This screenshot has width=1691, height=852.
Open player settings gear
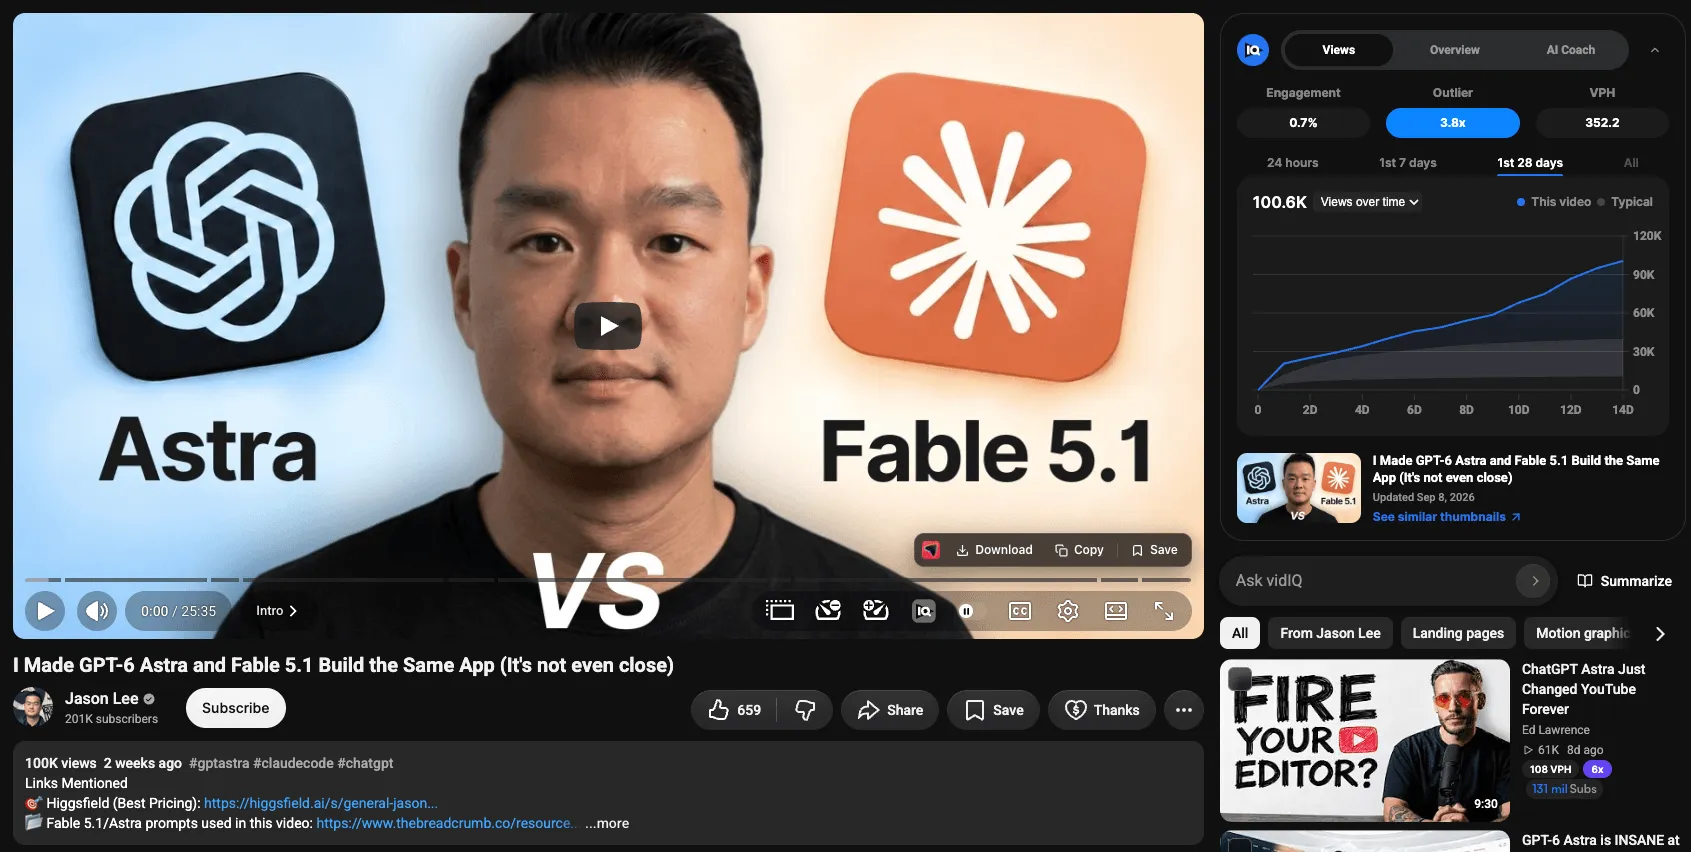point(1068,611)
